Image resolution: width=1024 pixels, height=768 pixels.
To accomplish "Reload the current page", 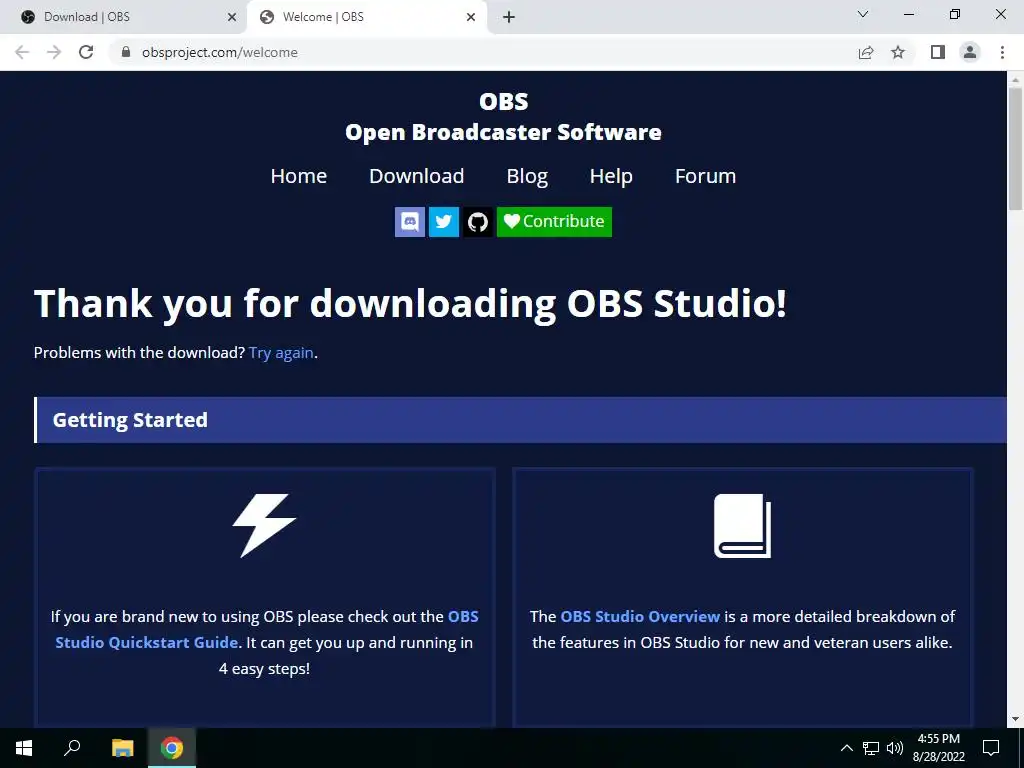I will [x=86, y=52].
